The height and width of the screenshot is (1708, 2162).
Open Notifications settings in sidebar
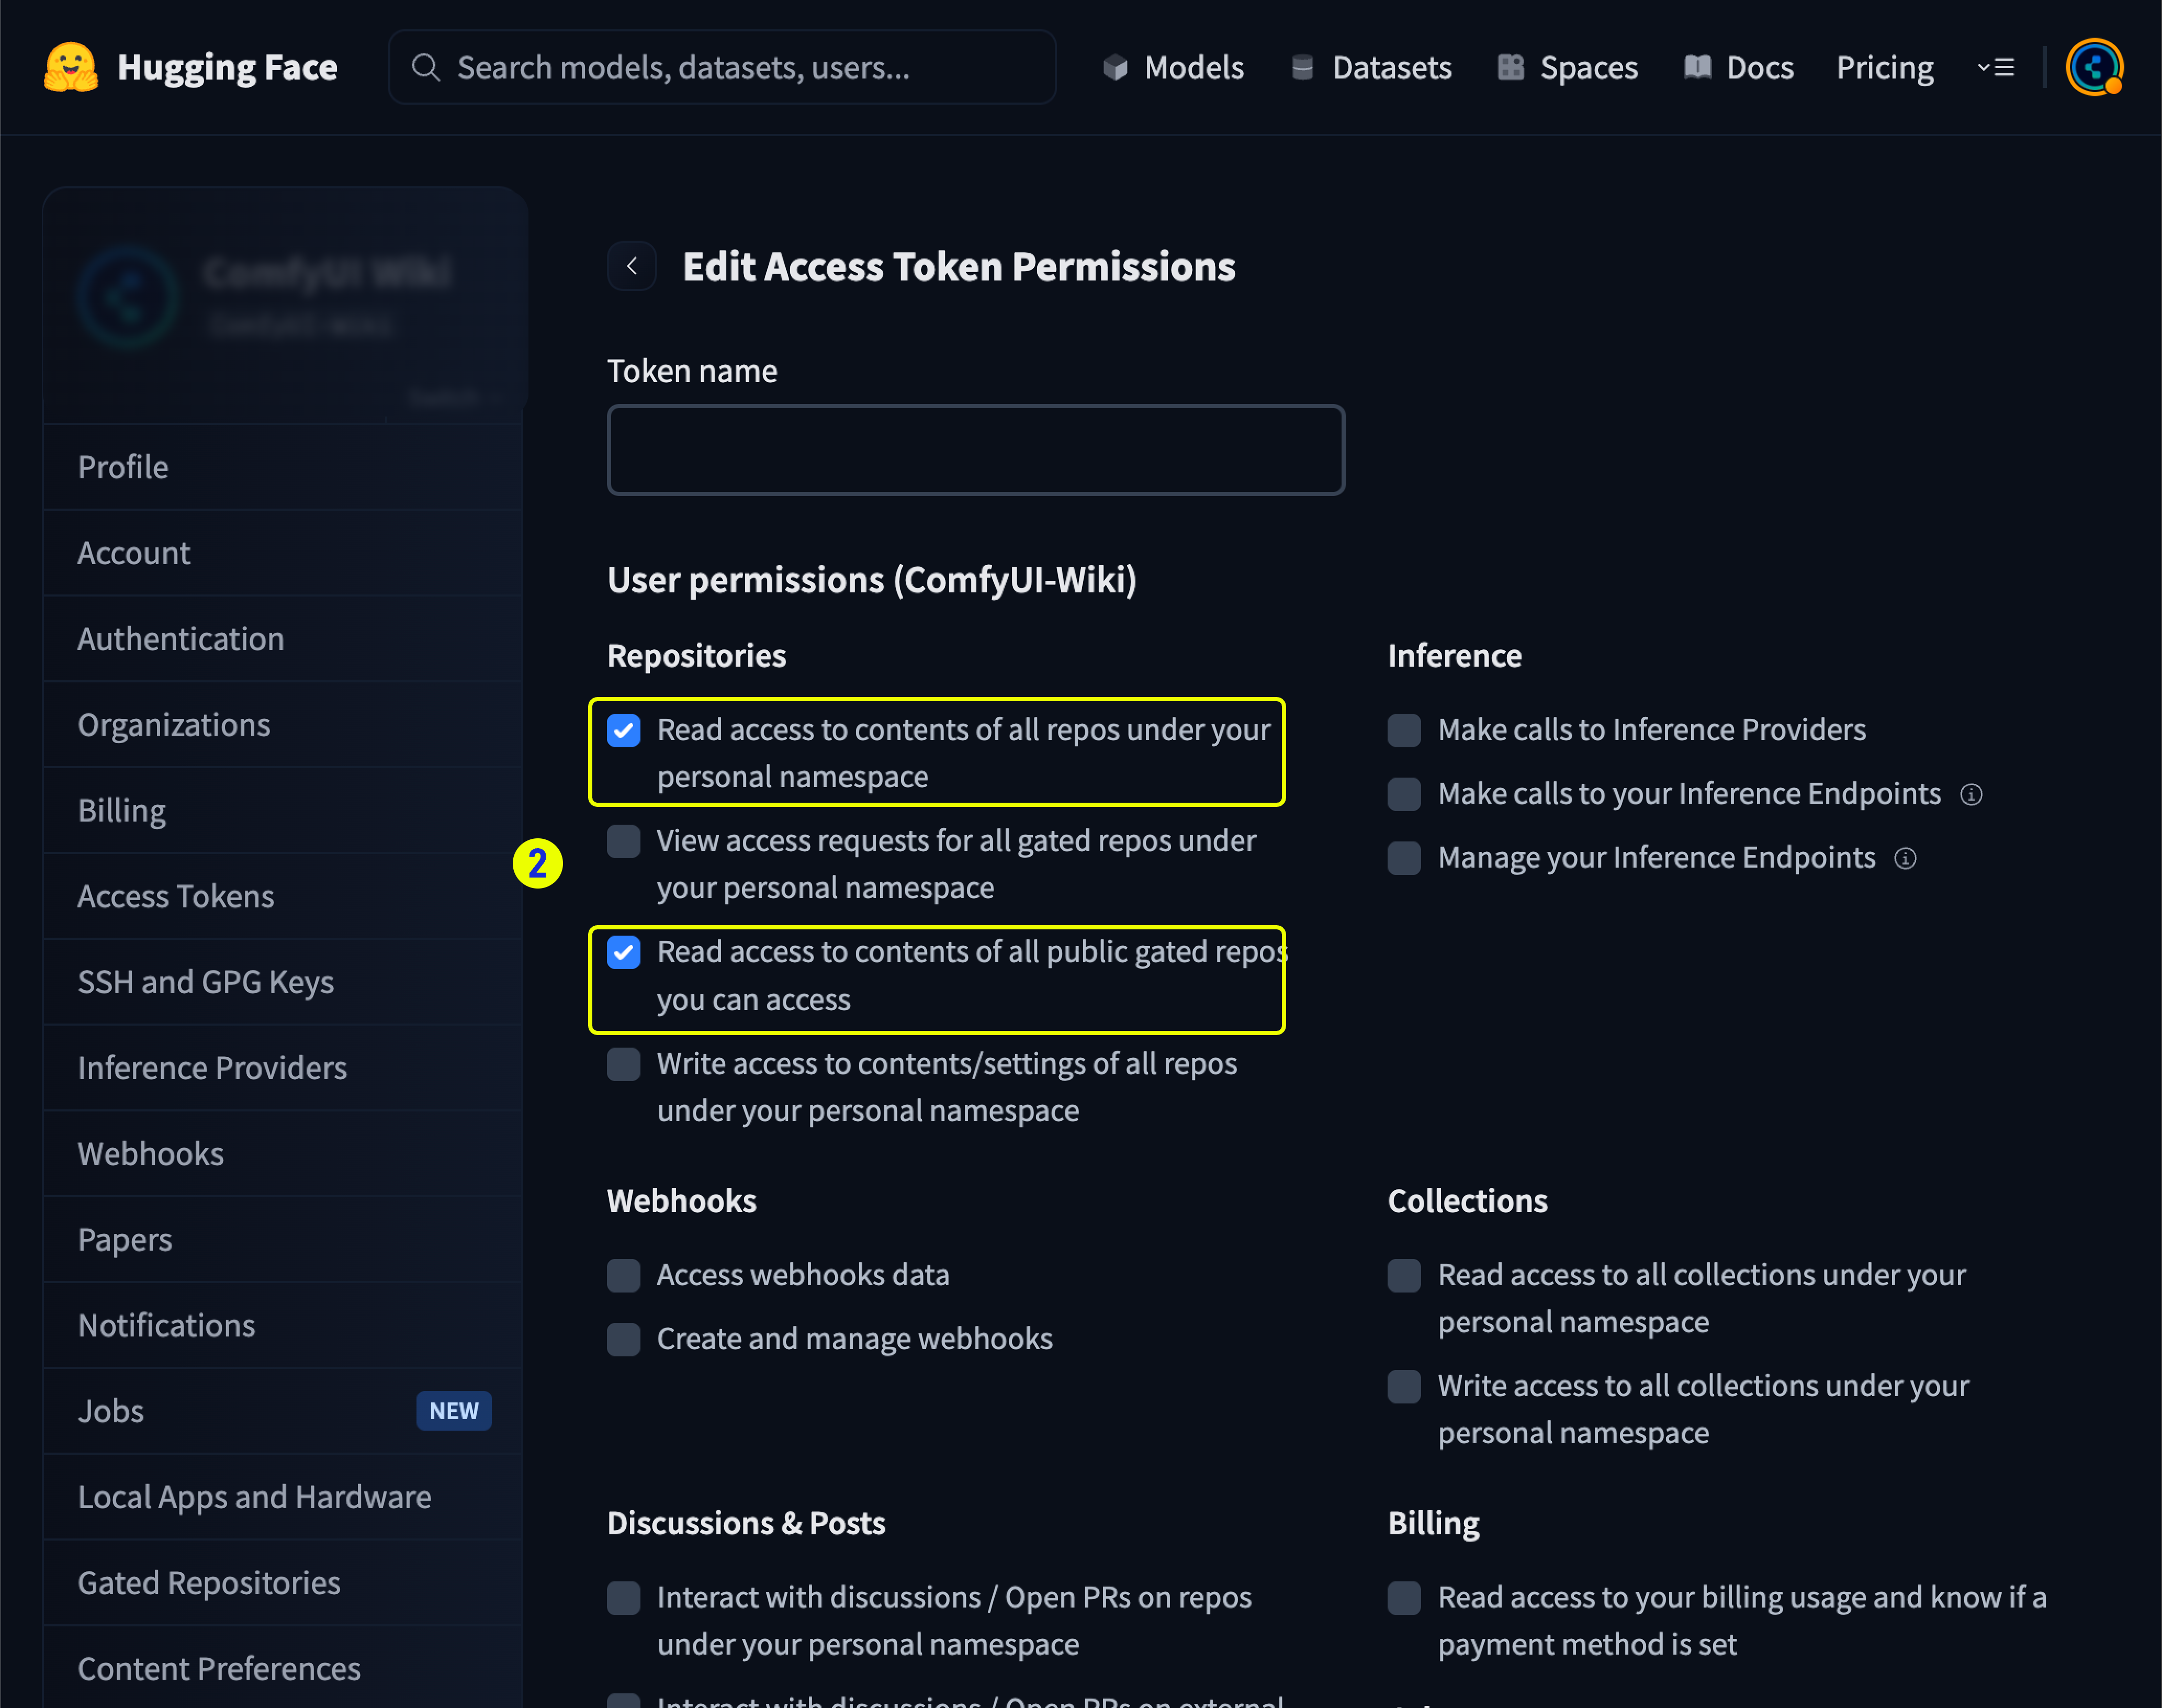click(166, 1324)
